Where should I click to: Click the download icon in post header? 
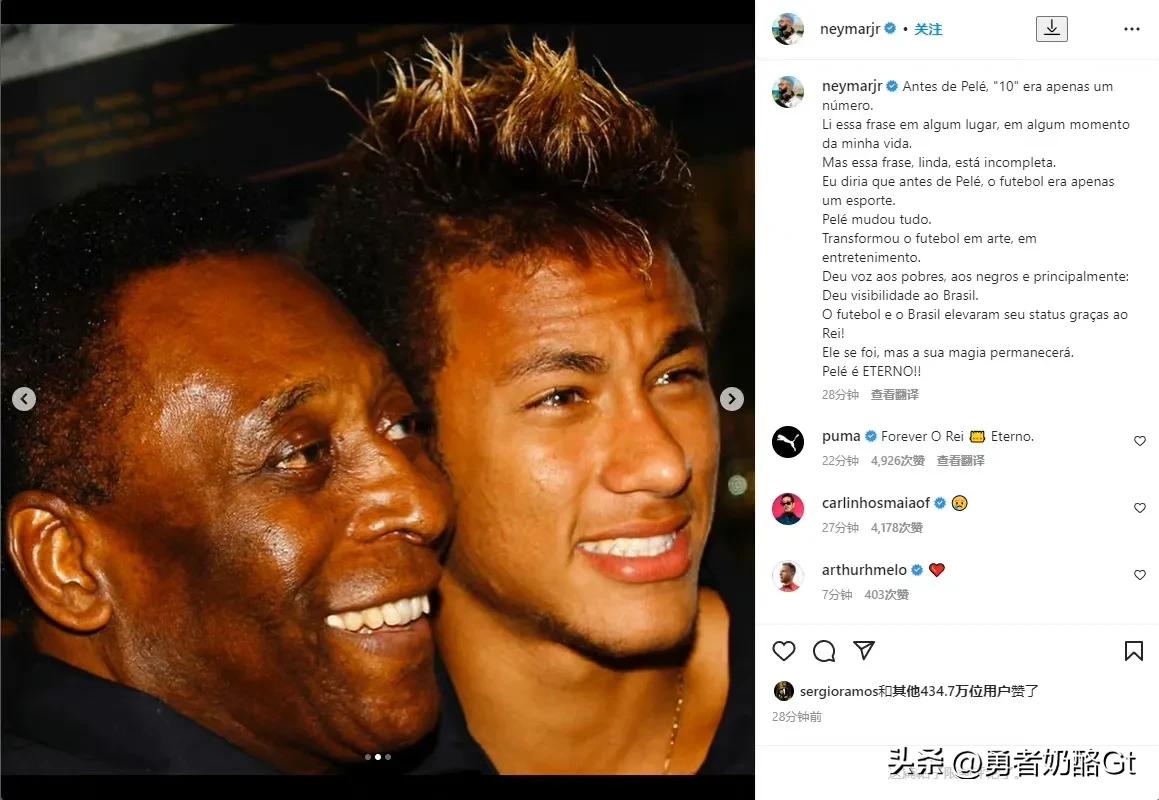click(1052, 29)
